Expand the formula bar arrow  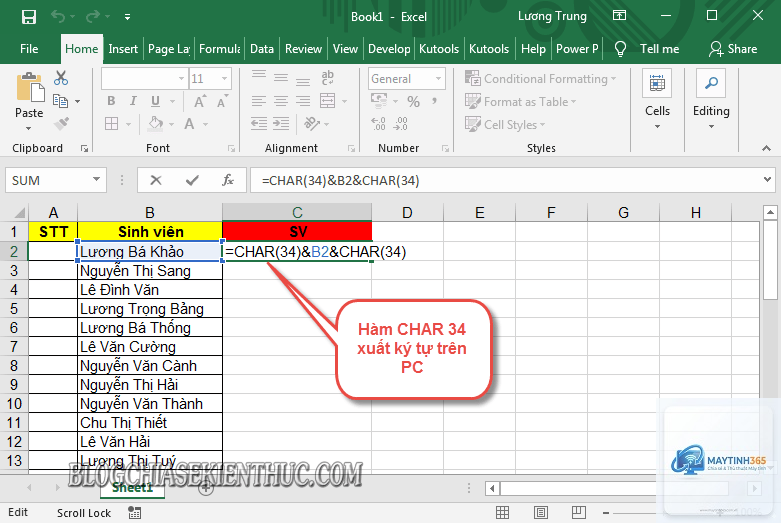click(767, 180)
